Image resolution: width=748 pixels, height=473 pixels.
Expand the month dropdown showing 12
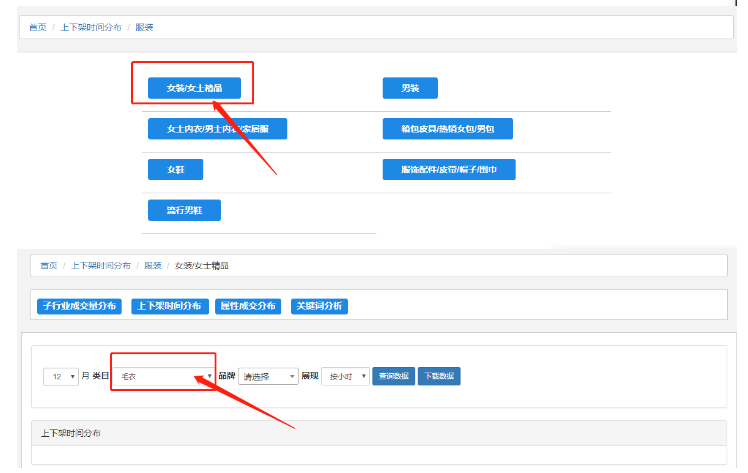pyautogui.click(x=61, y=376)
